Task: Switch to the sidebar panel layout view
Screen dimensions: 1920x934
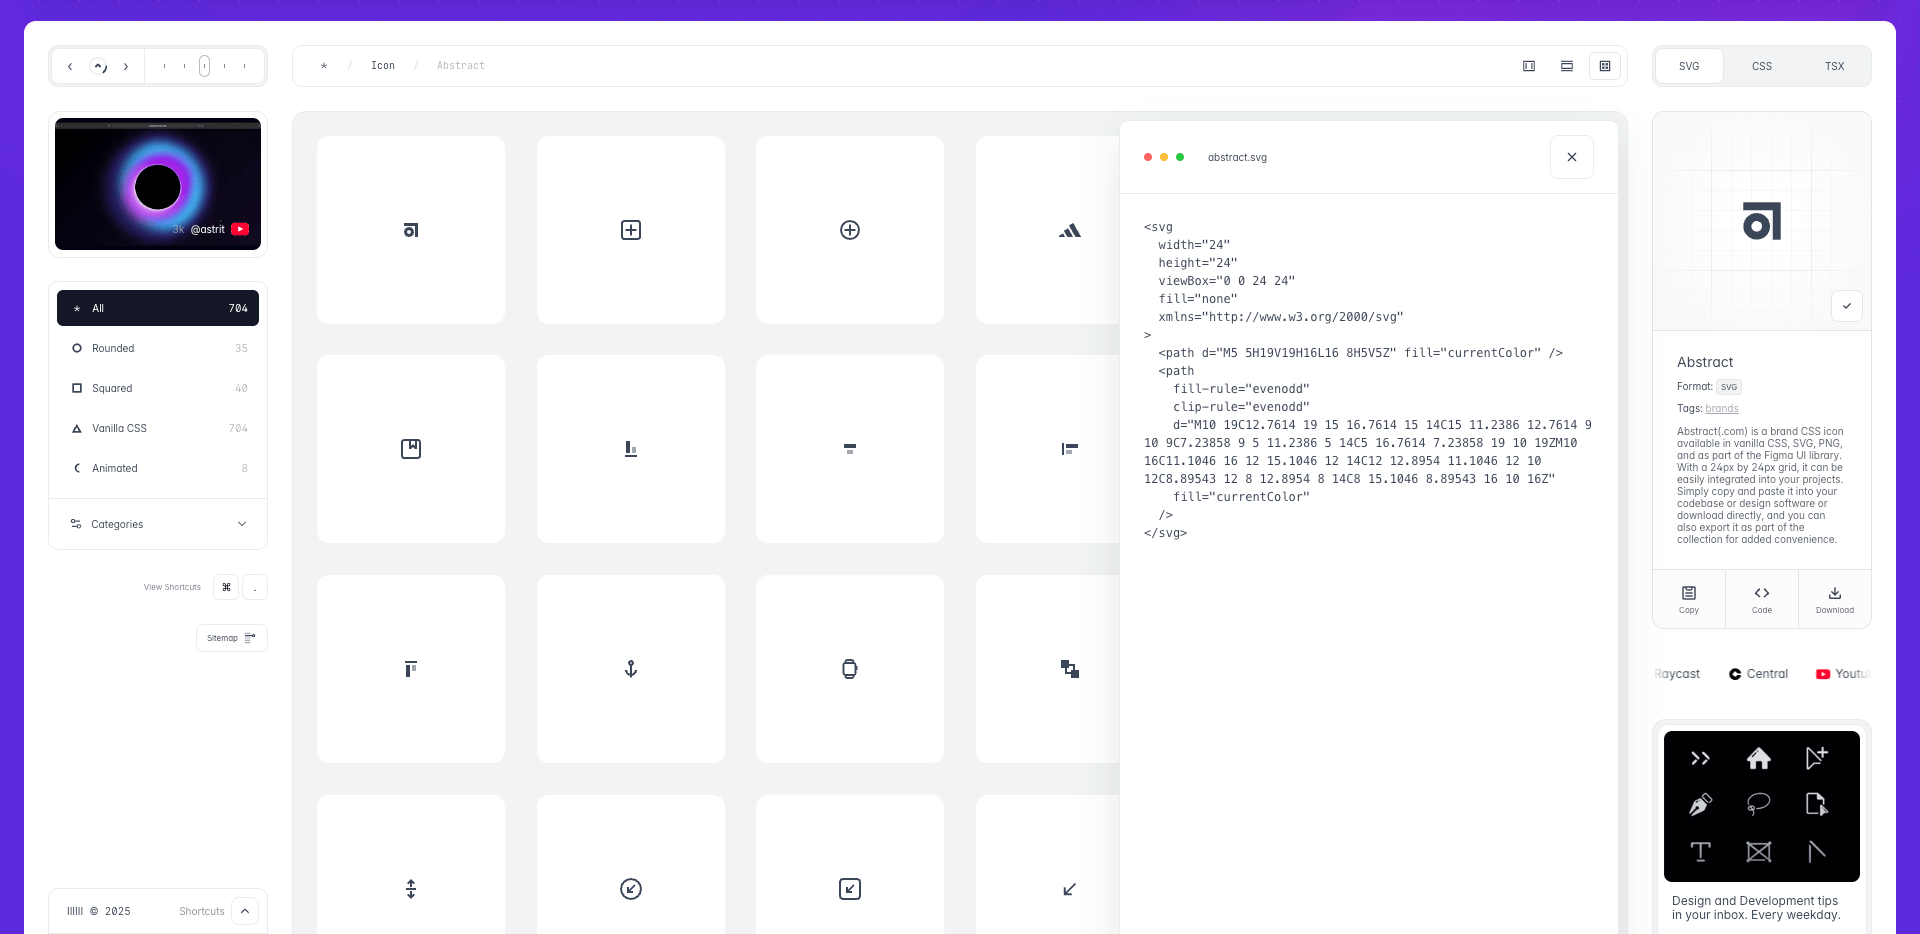Action: [x=1529, y=66]
